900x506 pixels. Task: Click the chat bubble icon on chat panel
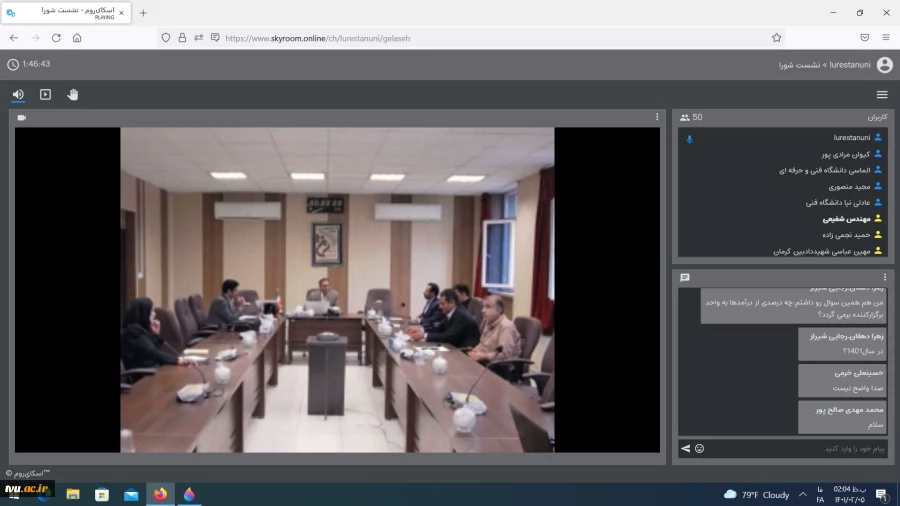(685, 278)
